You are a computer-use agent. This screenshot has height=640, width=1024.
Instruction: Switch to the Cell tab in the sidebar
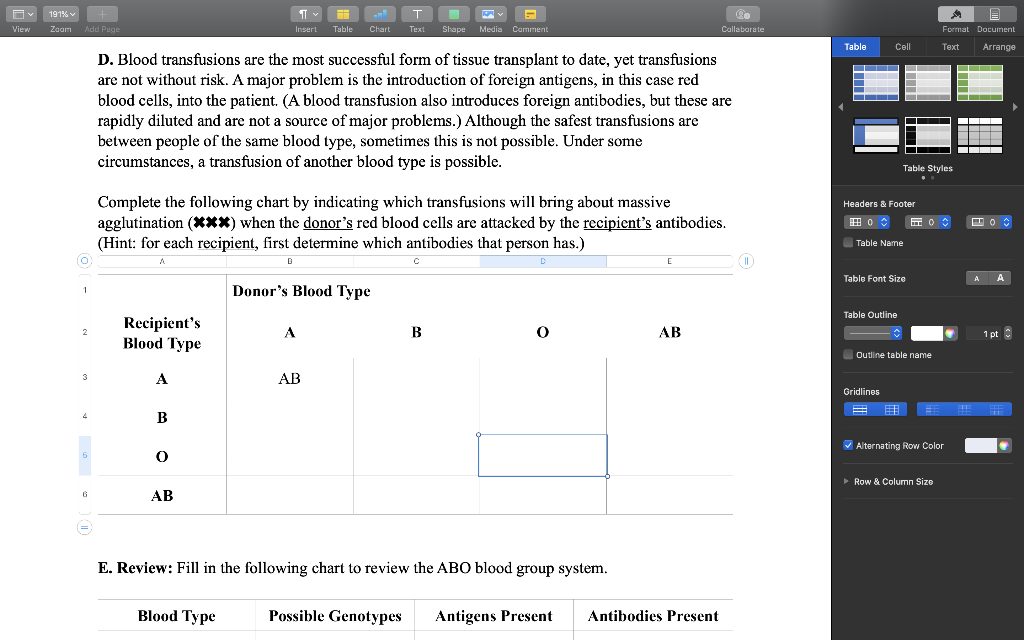(903, 46)
